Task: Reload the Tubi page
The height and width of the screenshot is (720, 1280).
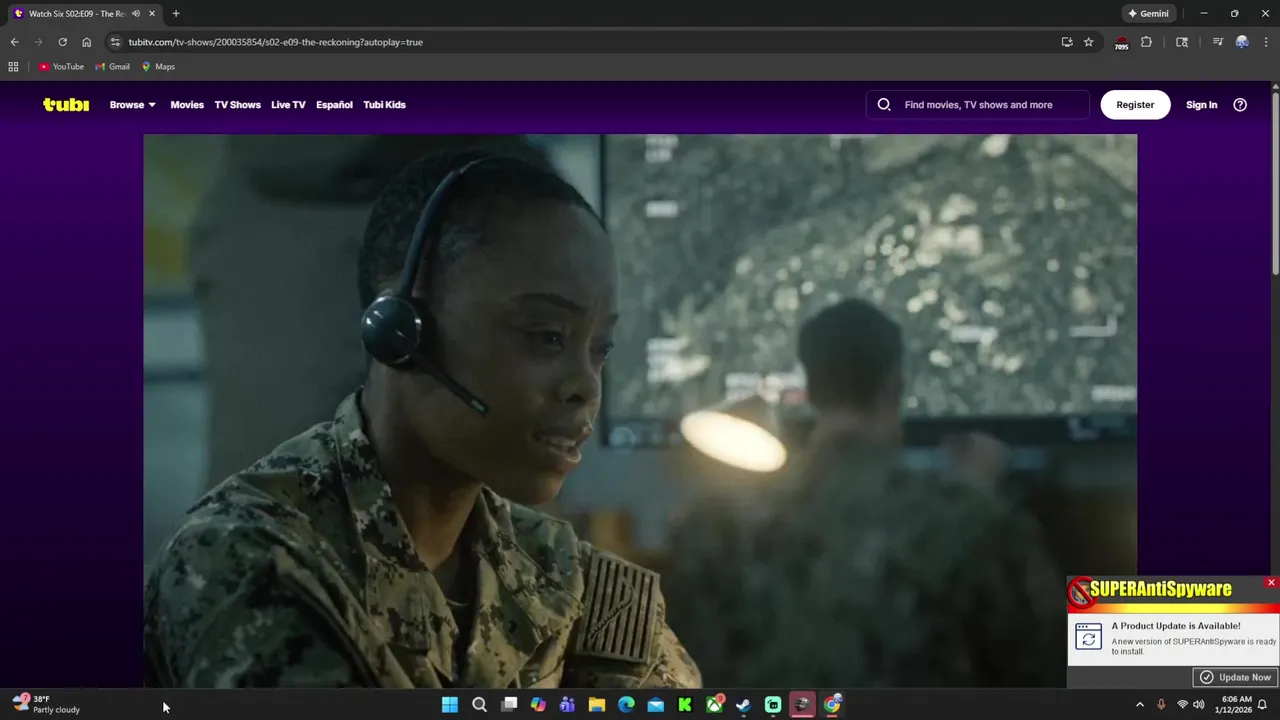Action: [62, 42]
